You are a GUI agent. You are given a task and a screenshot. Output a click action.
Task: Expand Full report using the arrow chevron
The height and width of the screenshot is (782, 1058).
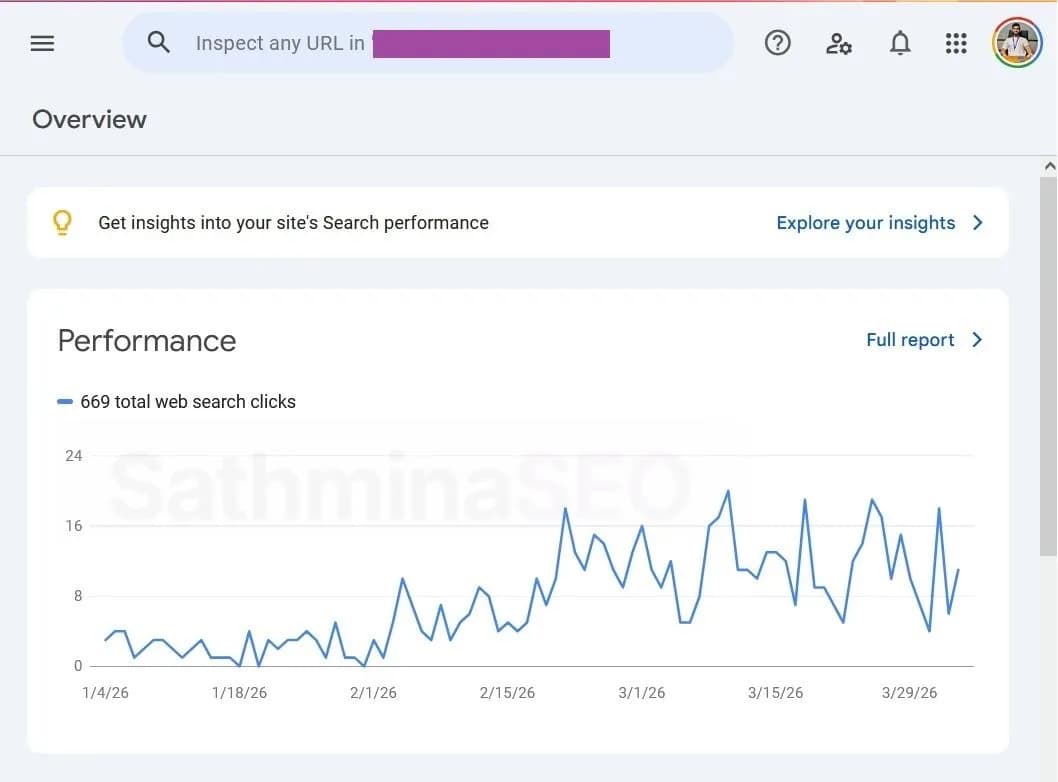coord(975,340)
